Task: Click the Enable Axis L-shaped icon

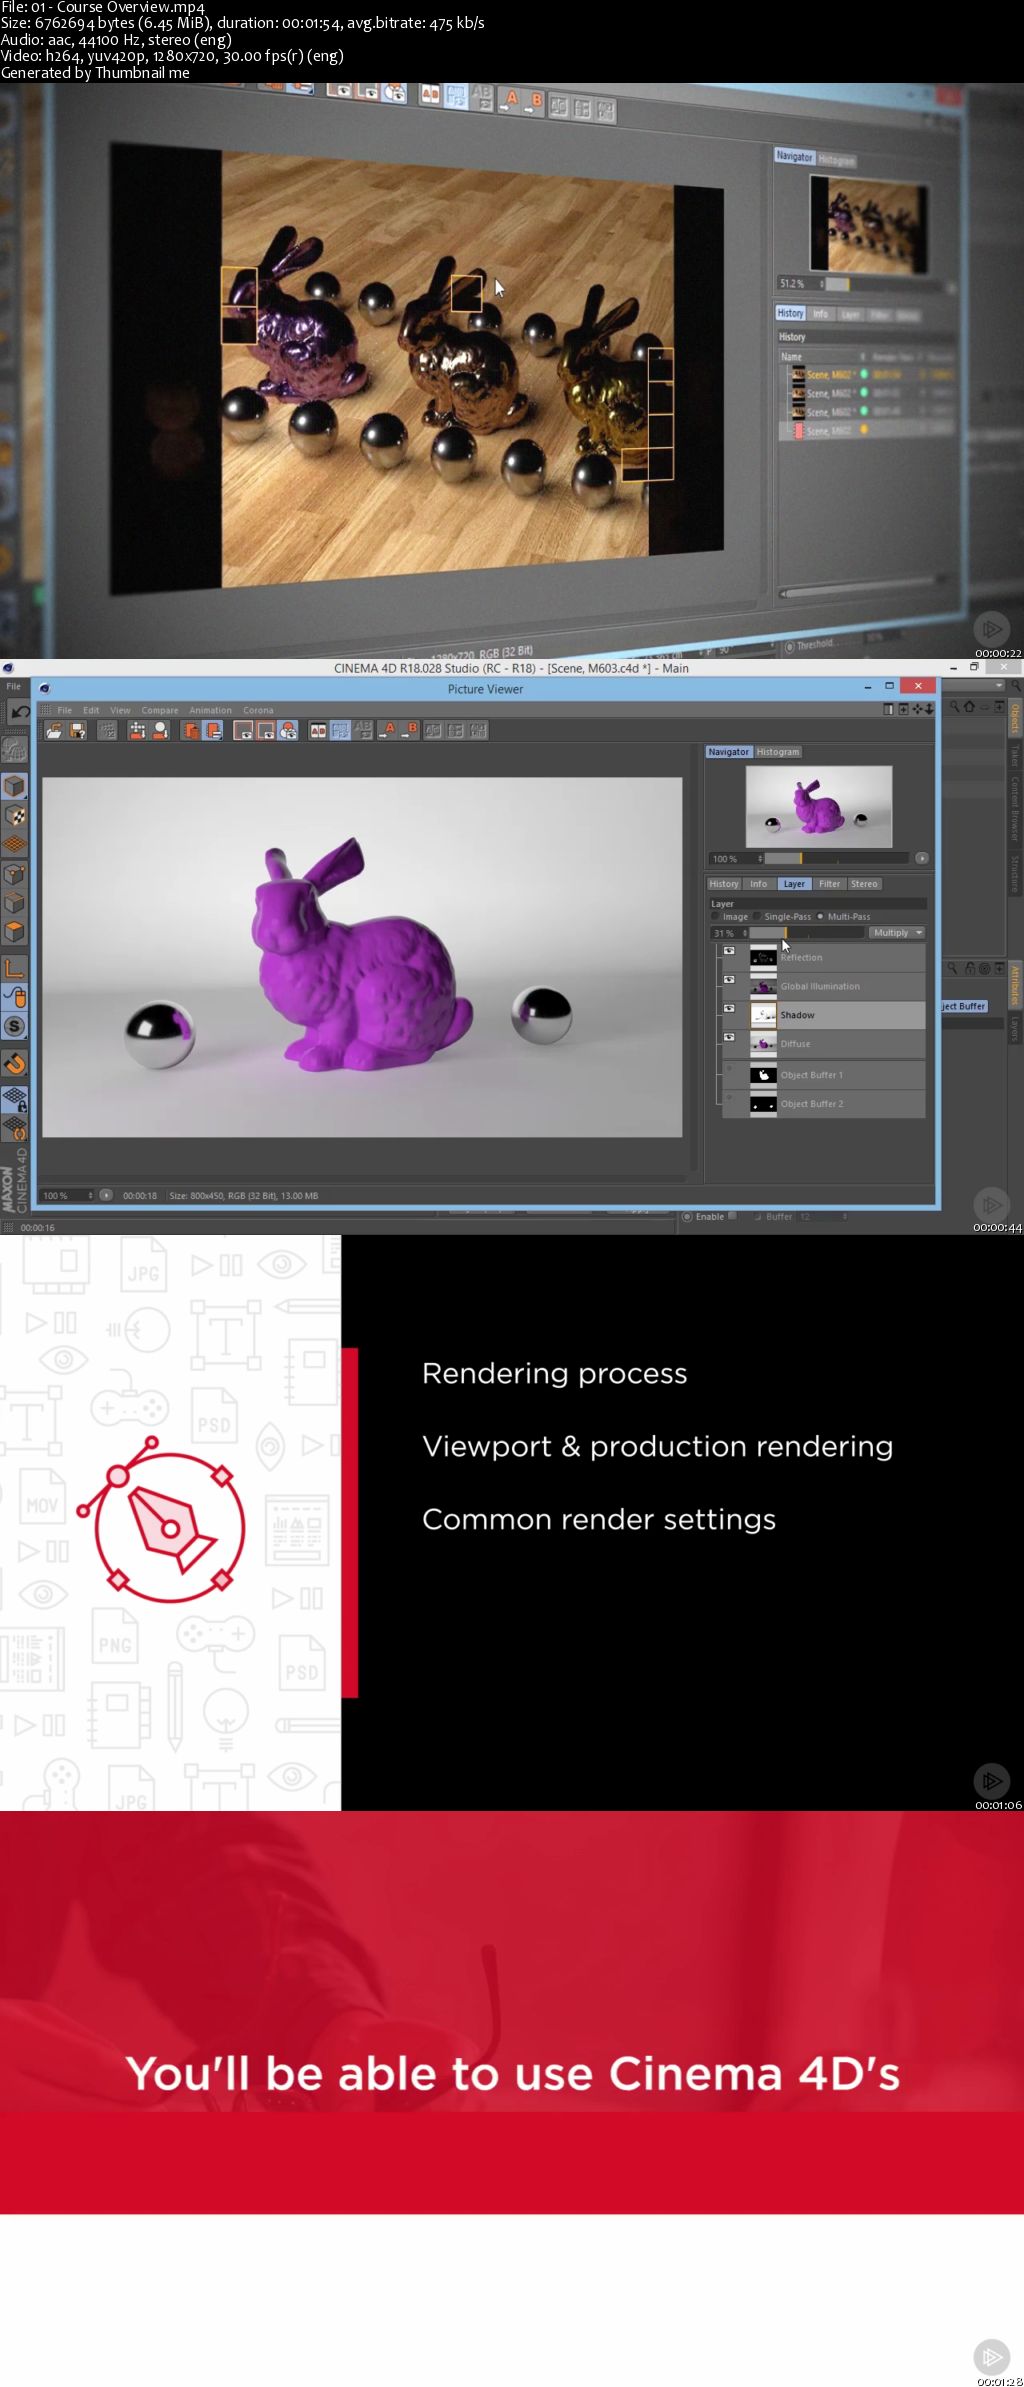Action: point(14,967)
